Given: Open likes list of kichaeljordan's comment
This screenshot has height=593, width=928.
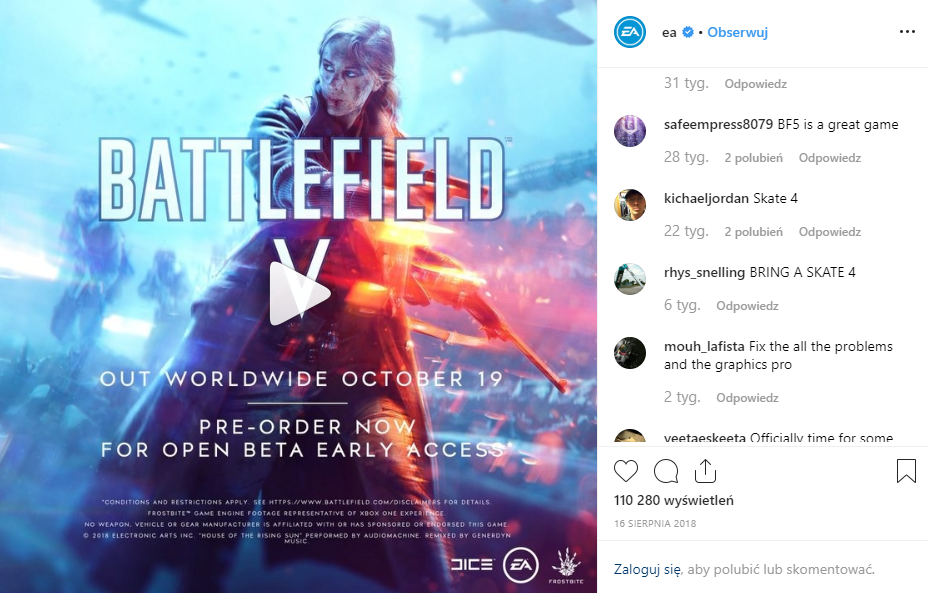Looking at the screenshot, I should click(753, 232).
